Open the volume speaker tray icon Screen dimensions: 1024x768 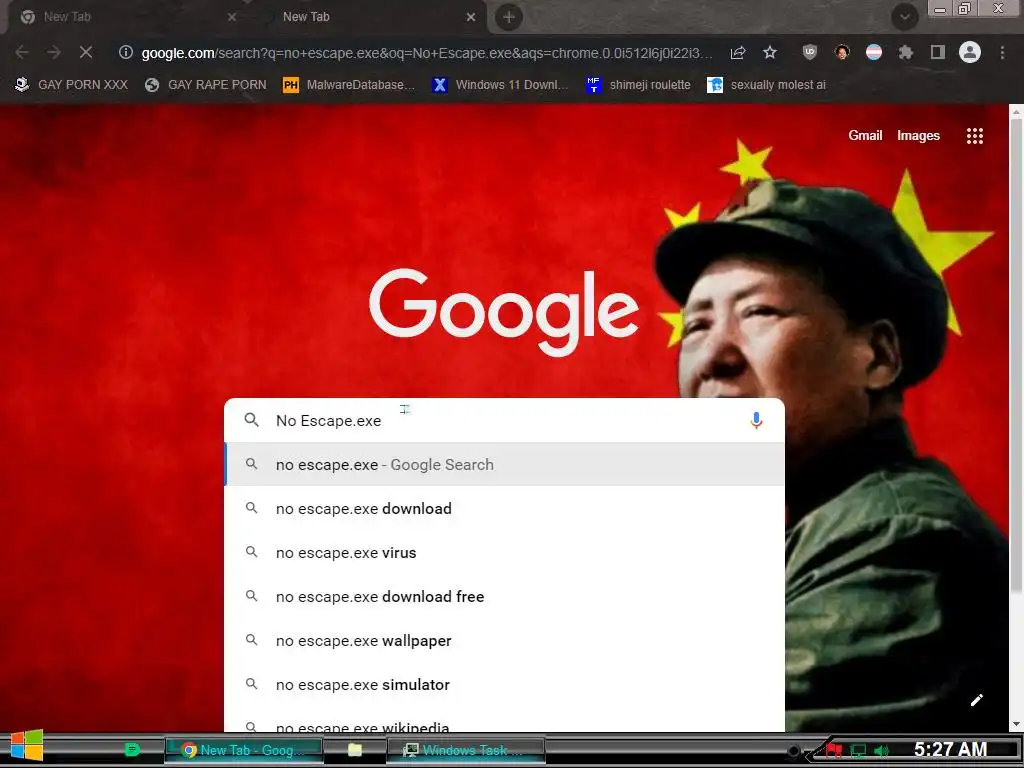point(882,751)
